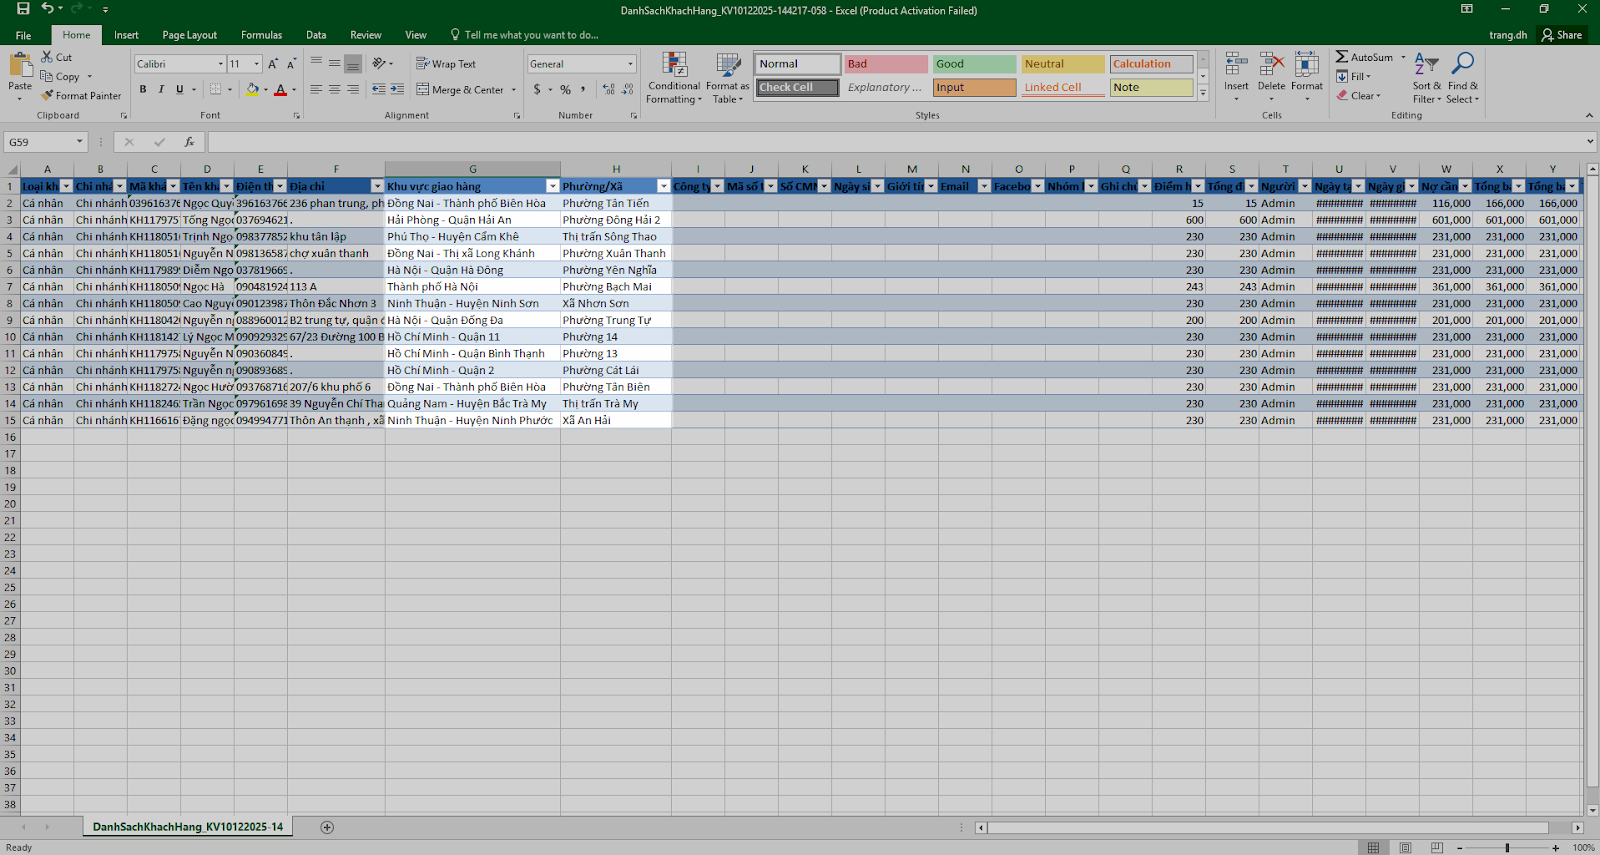
Task: Open filter dropdown for Địa chỉ column
Action: point(377,186)
